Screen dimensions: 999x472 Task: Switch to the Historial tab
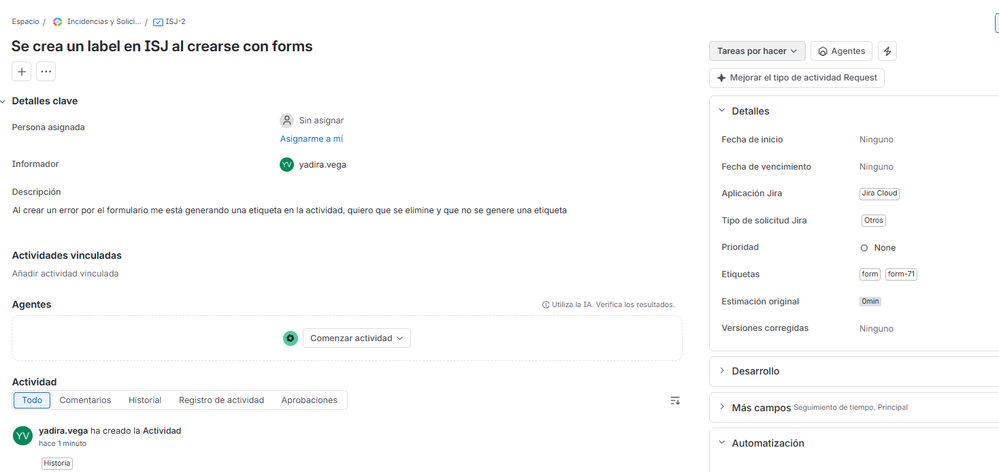[145, 400]
